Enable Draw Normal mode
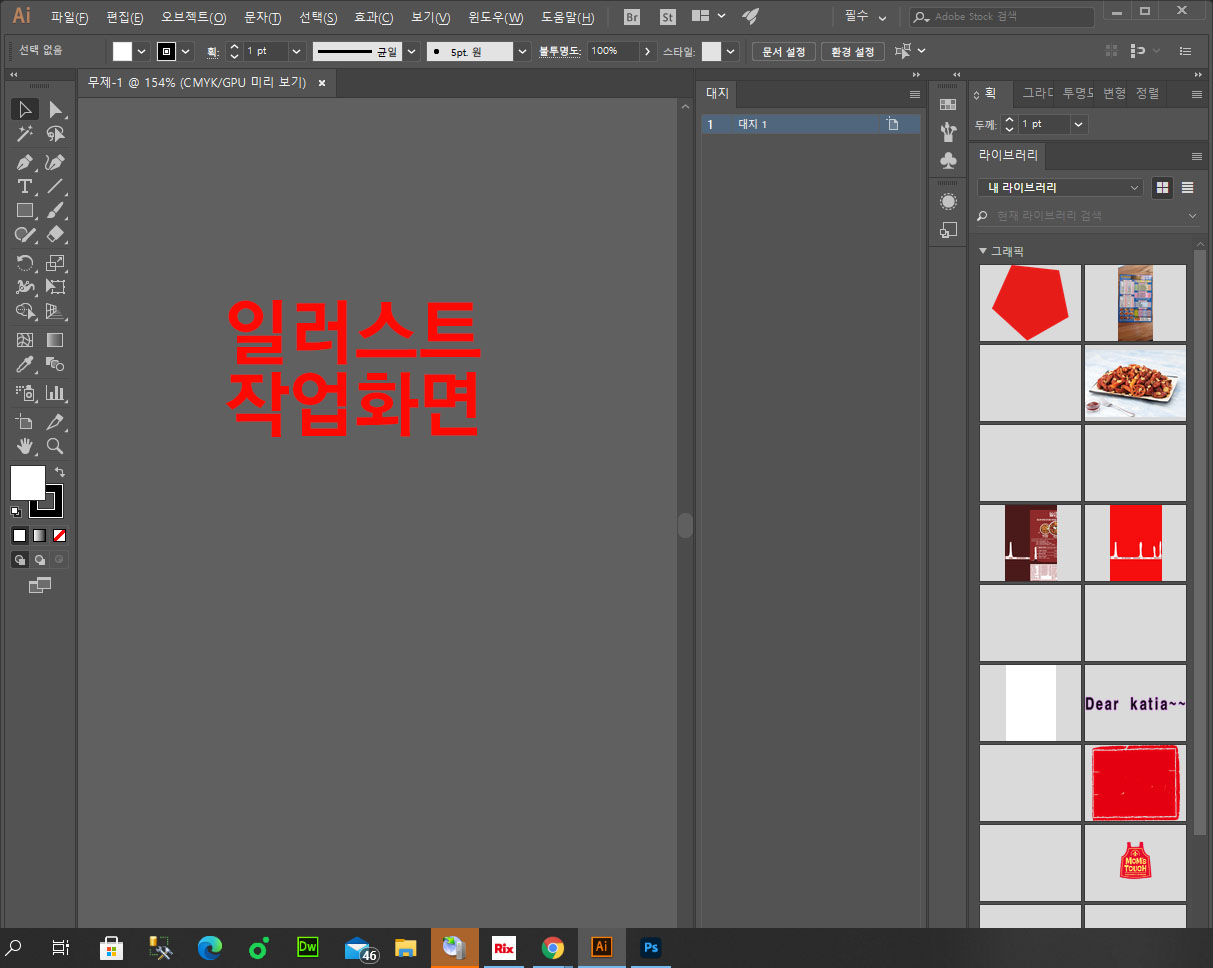 [x=19, y=560]
